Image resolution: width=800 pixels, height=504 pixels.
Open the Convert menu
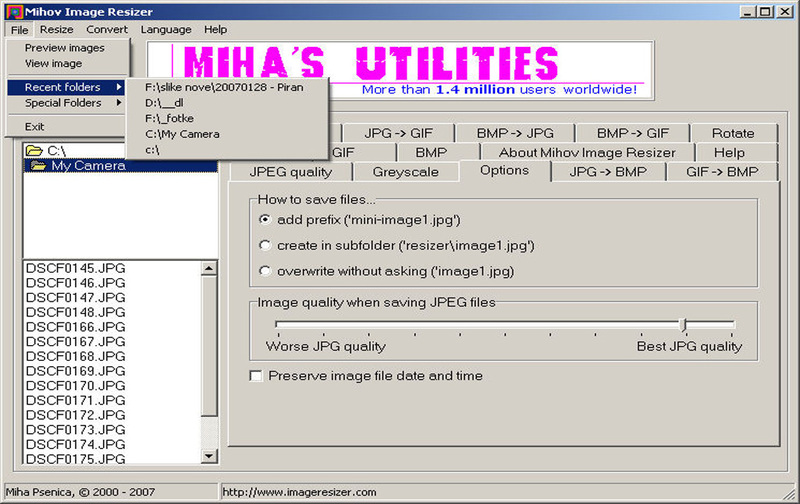[x=107, y=30]
